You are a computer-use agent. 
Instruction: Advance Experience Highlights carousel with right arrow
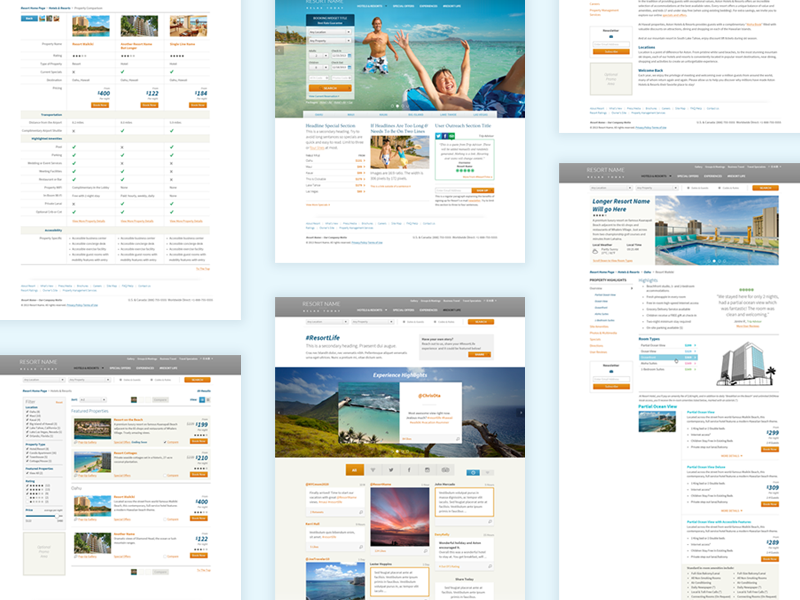[520, 412]
